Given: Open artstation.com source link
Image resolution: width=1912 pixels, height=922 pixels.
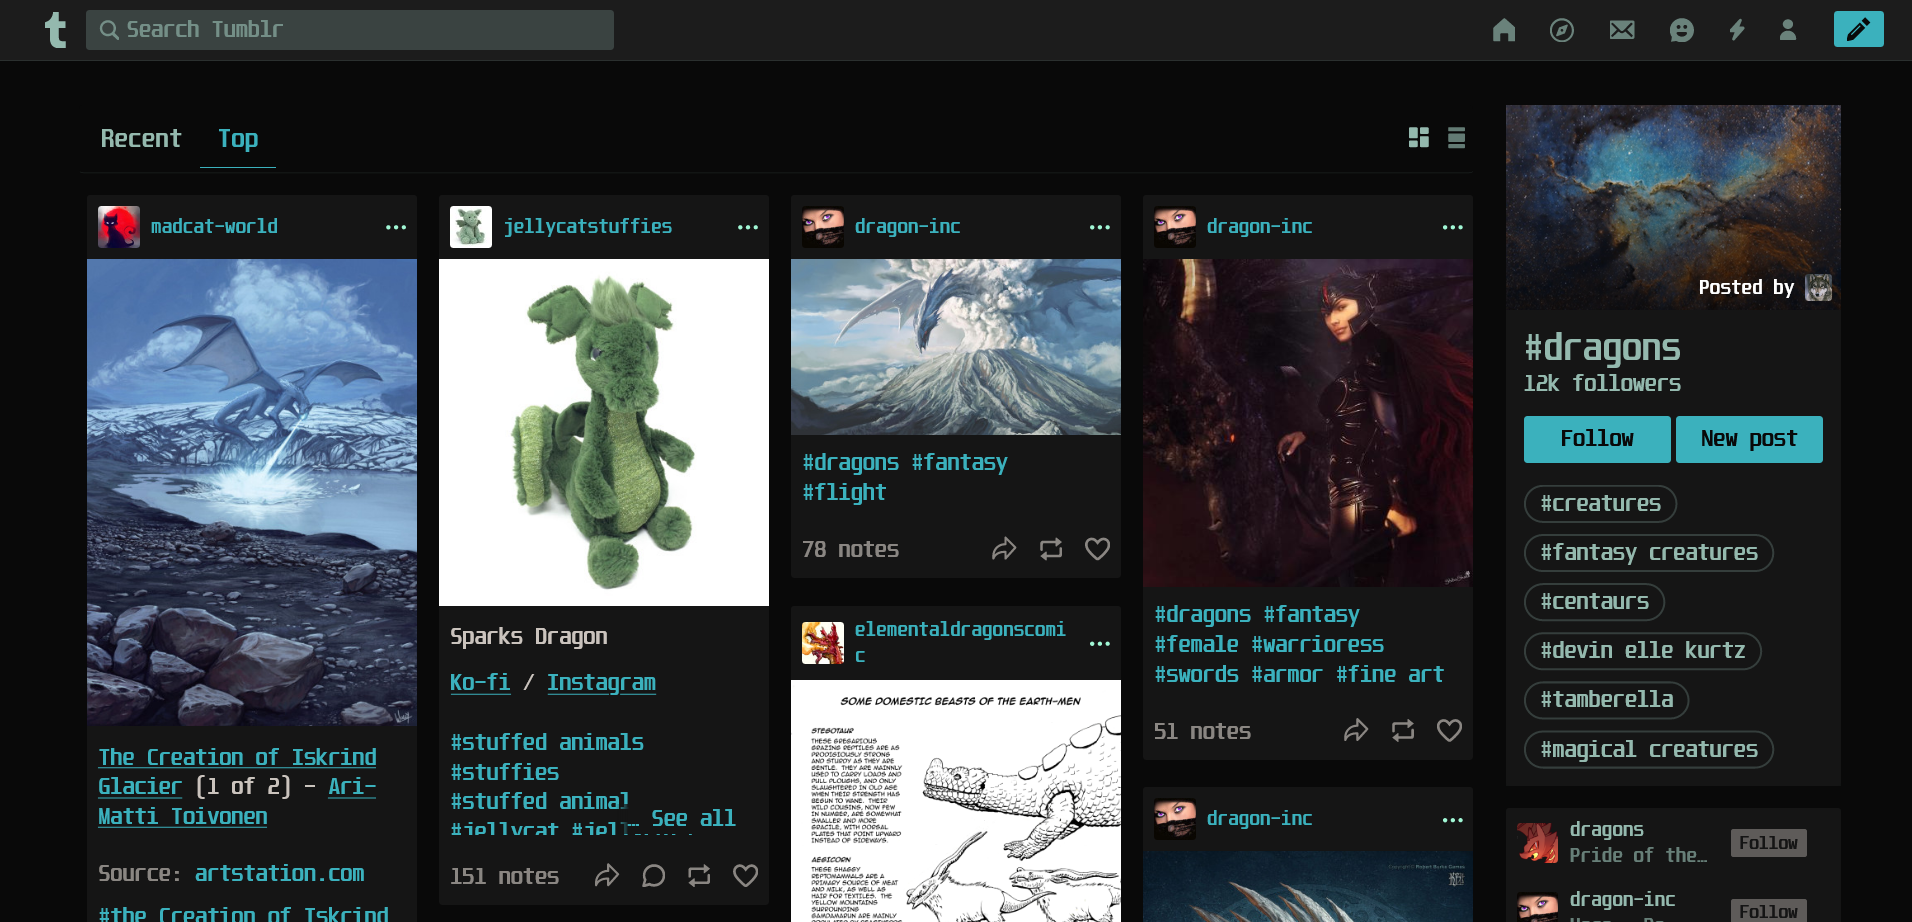Looking at the screenshot, I should (279, 874).
